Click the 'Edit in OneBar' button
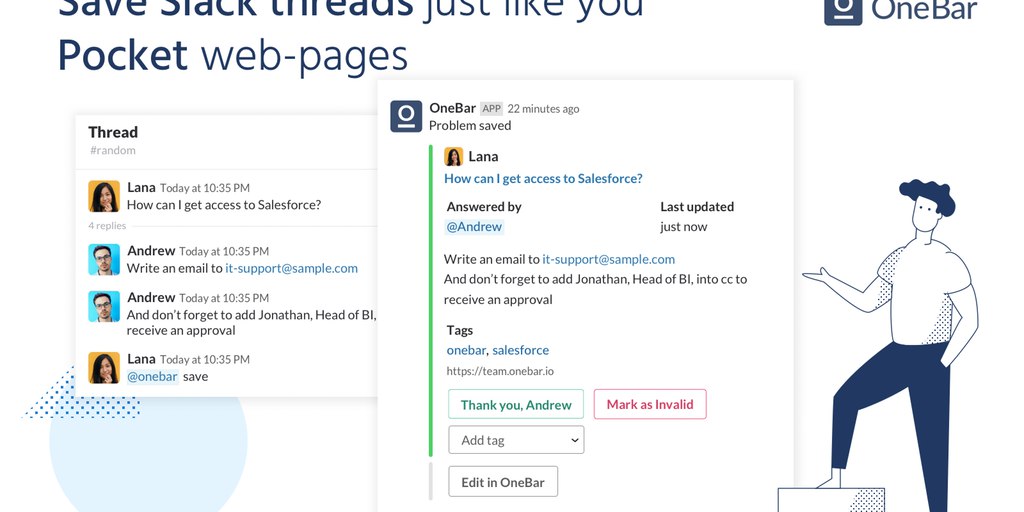This screenshot has width=1024, height=512. click(503, 482)
